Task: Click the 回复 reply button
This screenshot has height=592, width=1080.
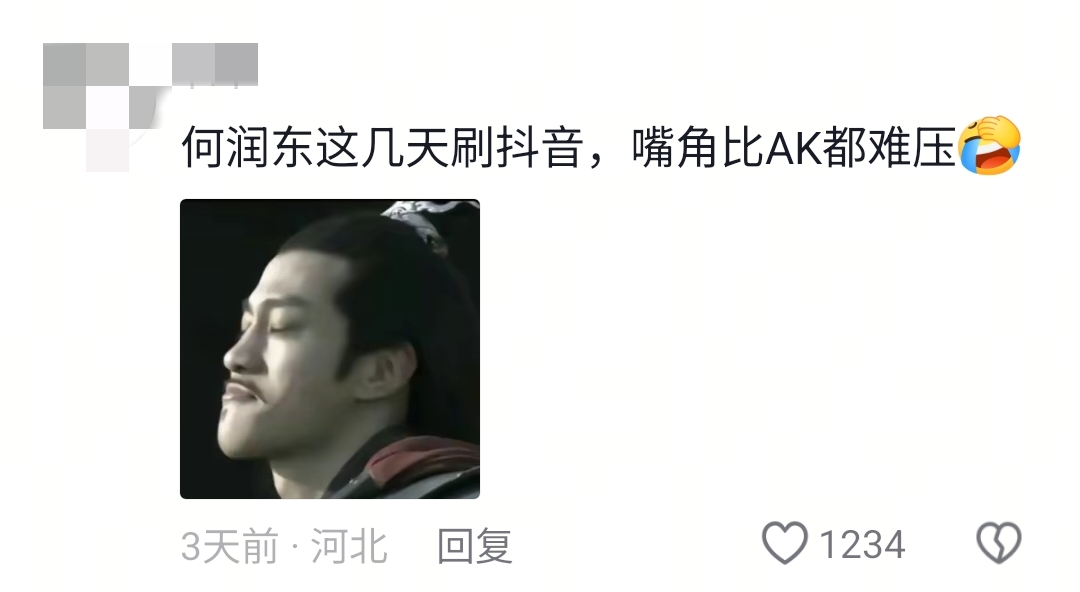Action: pyautogui.click(x=475, y=547)
